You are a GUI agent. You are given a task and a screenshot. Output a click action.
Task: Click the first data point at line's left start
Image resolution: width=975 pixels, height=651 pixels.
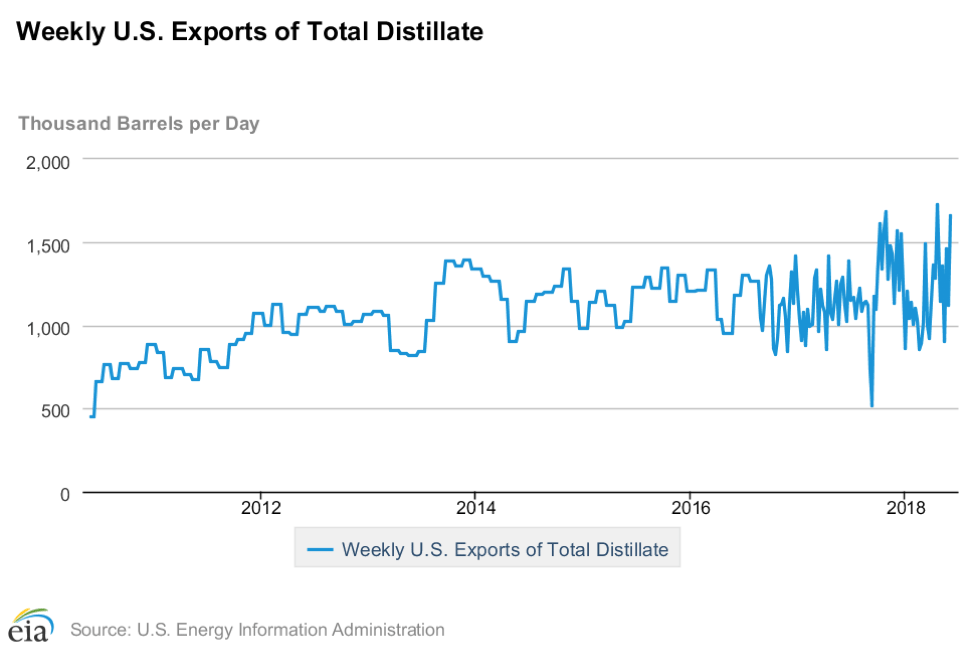(90, 416)
